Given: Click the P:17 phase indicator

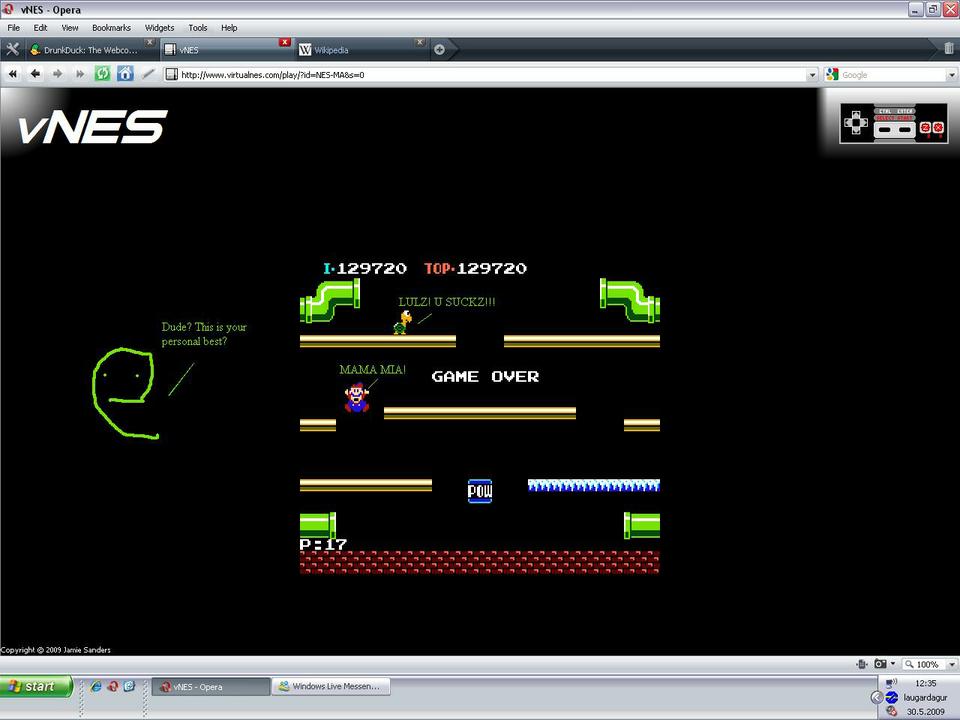Looking at the screenshot, I should click(x=323, y=544).
